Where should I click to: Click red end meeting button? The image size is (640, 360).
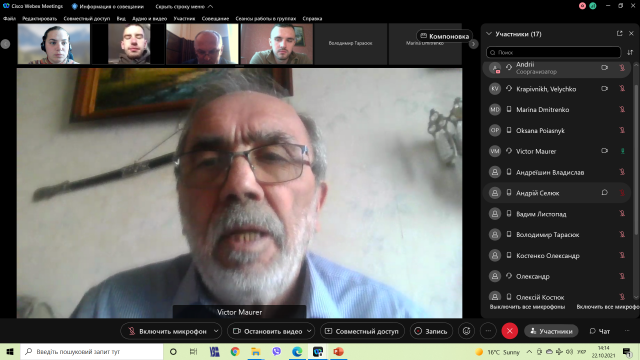coord(509,331)
